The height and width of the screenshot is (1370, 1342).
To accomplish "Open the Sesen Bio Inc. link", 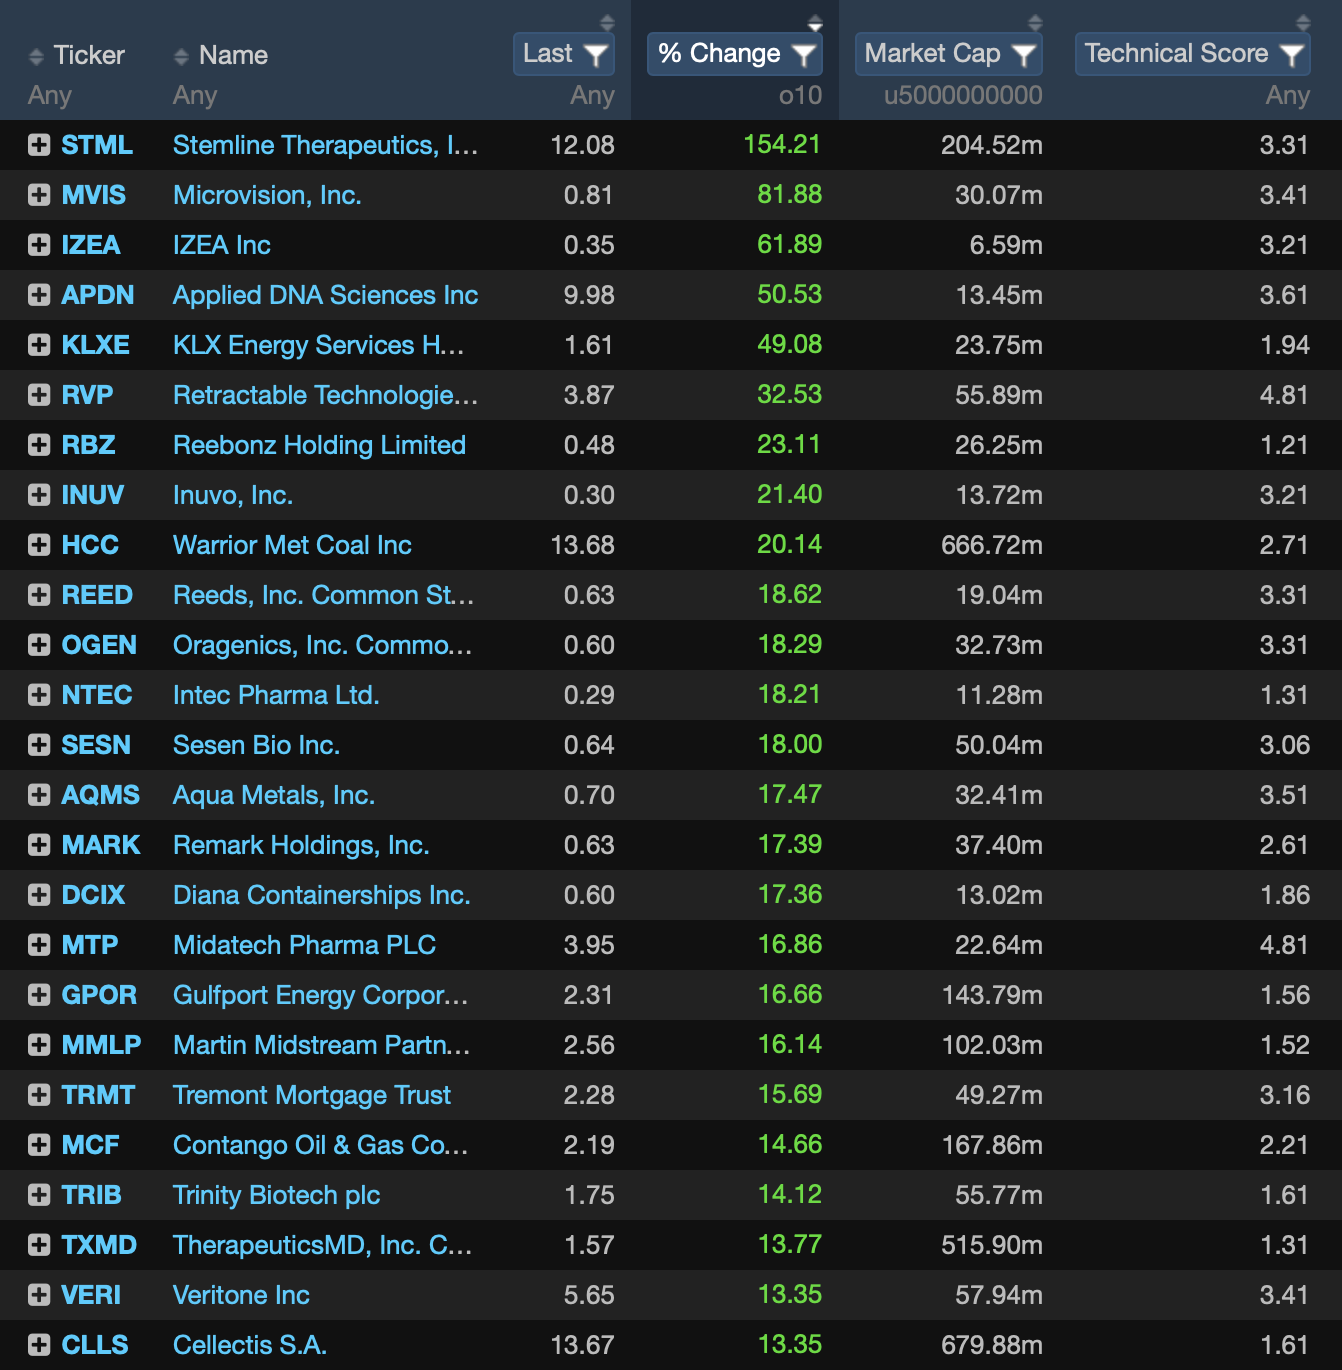I will [256, 745].
